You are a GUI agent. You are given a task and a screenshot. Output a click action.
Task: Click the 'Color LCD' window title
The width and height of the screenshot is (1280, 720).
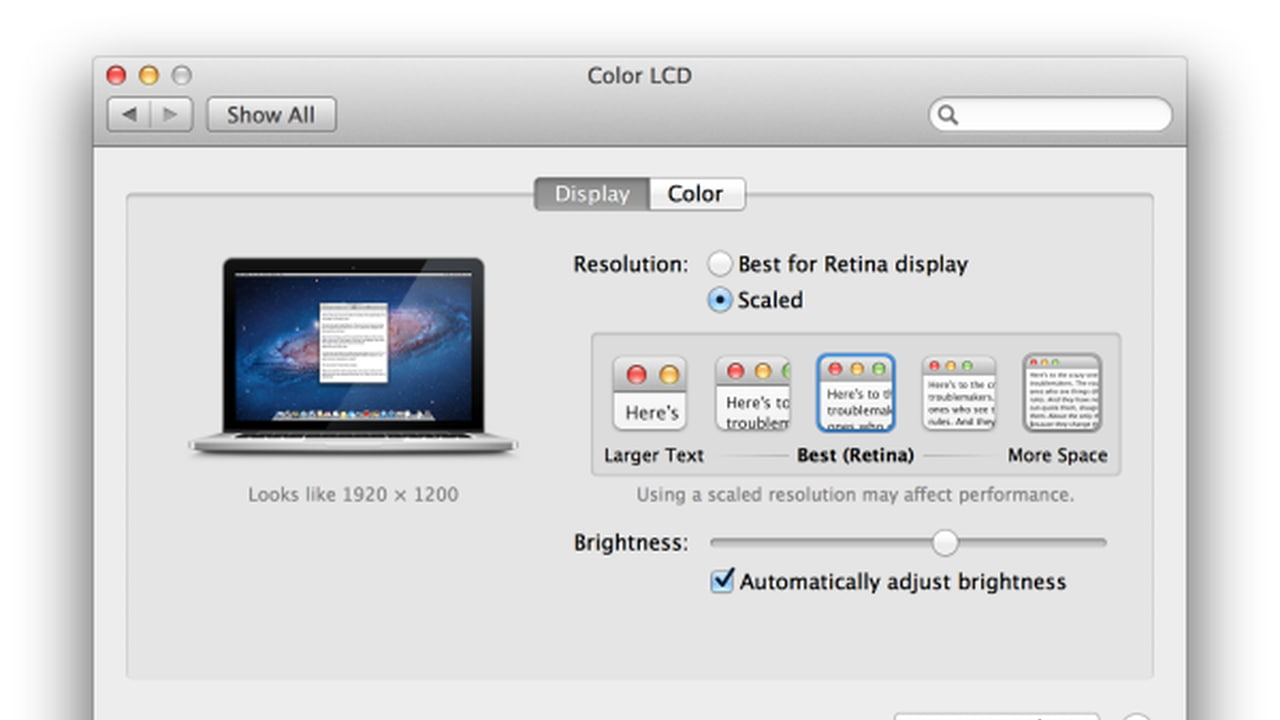click(x=640, y=76)
